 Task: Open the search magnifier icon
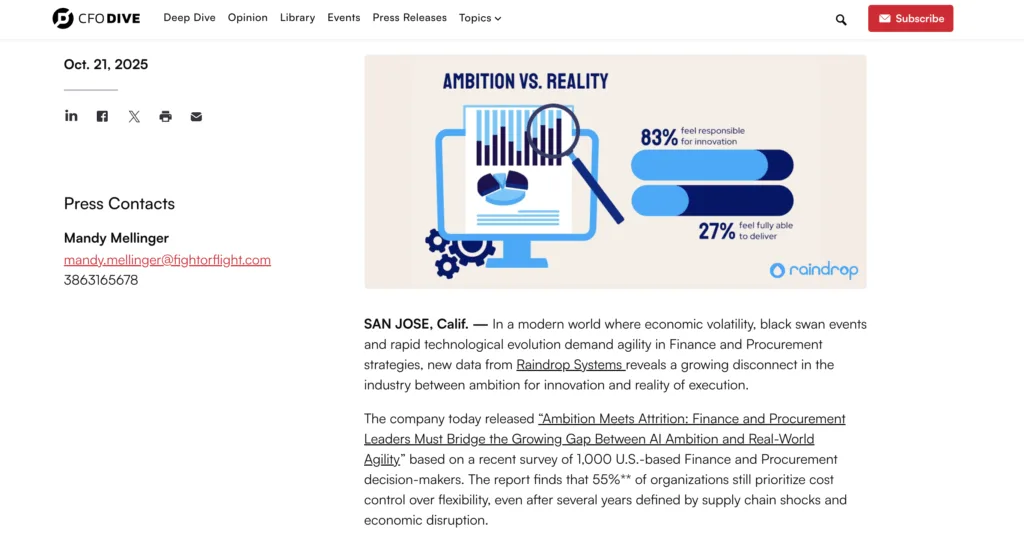841,19
